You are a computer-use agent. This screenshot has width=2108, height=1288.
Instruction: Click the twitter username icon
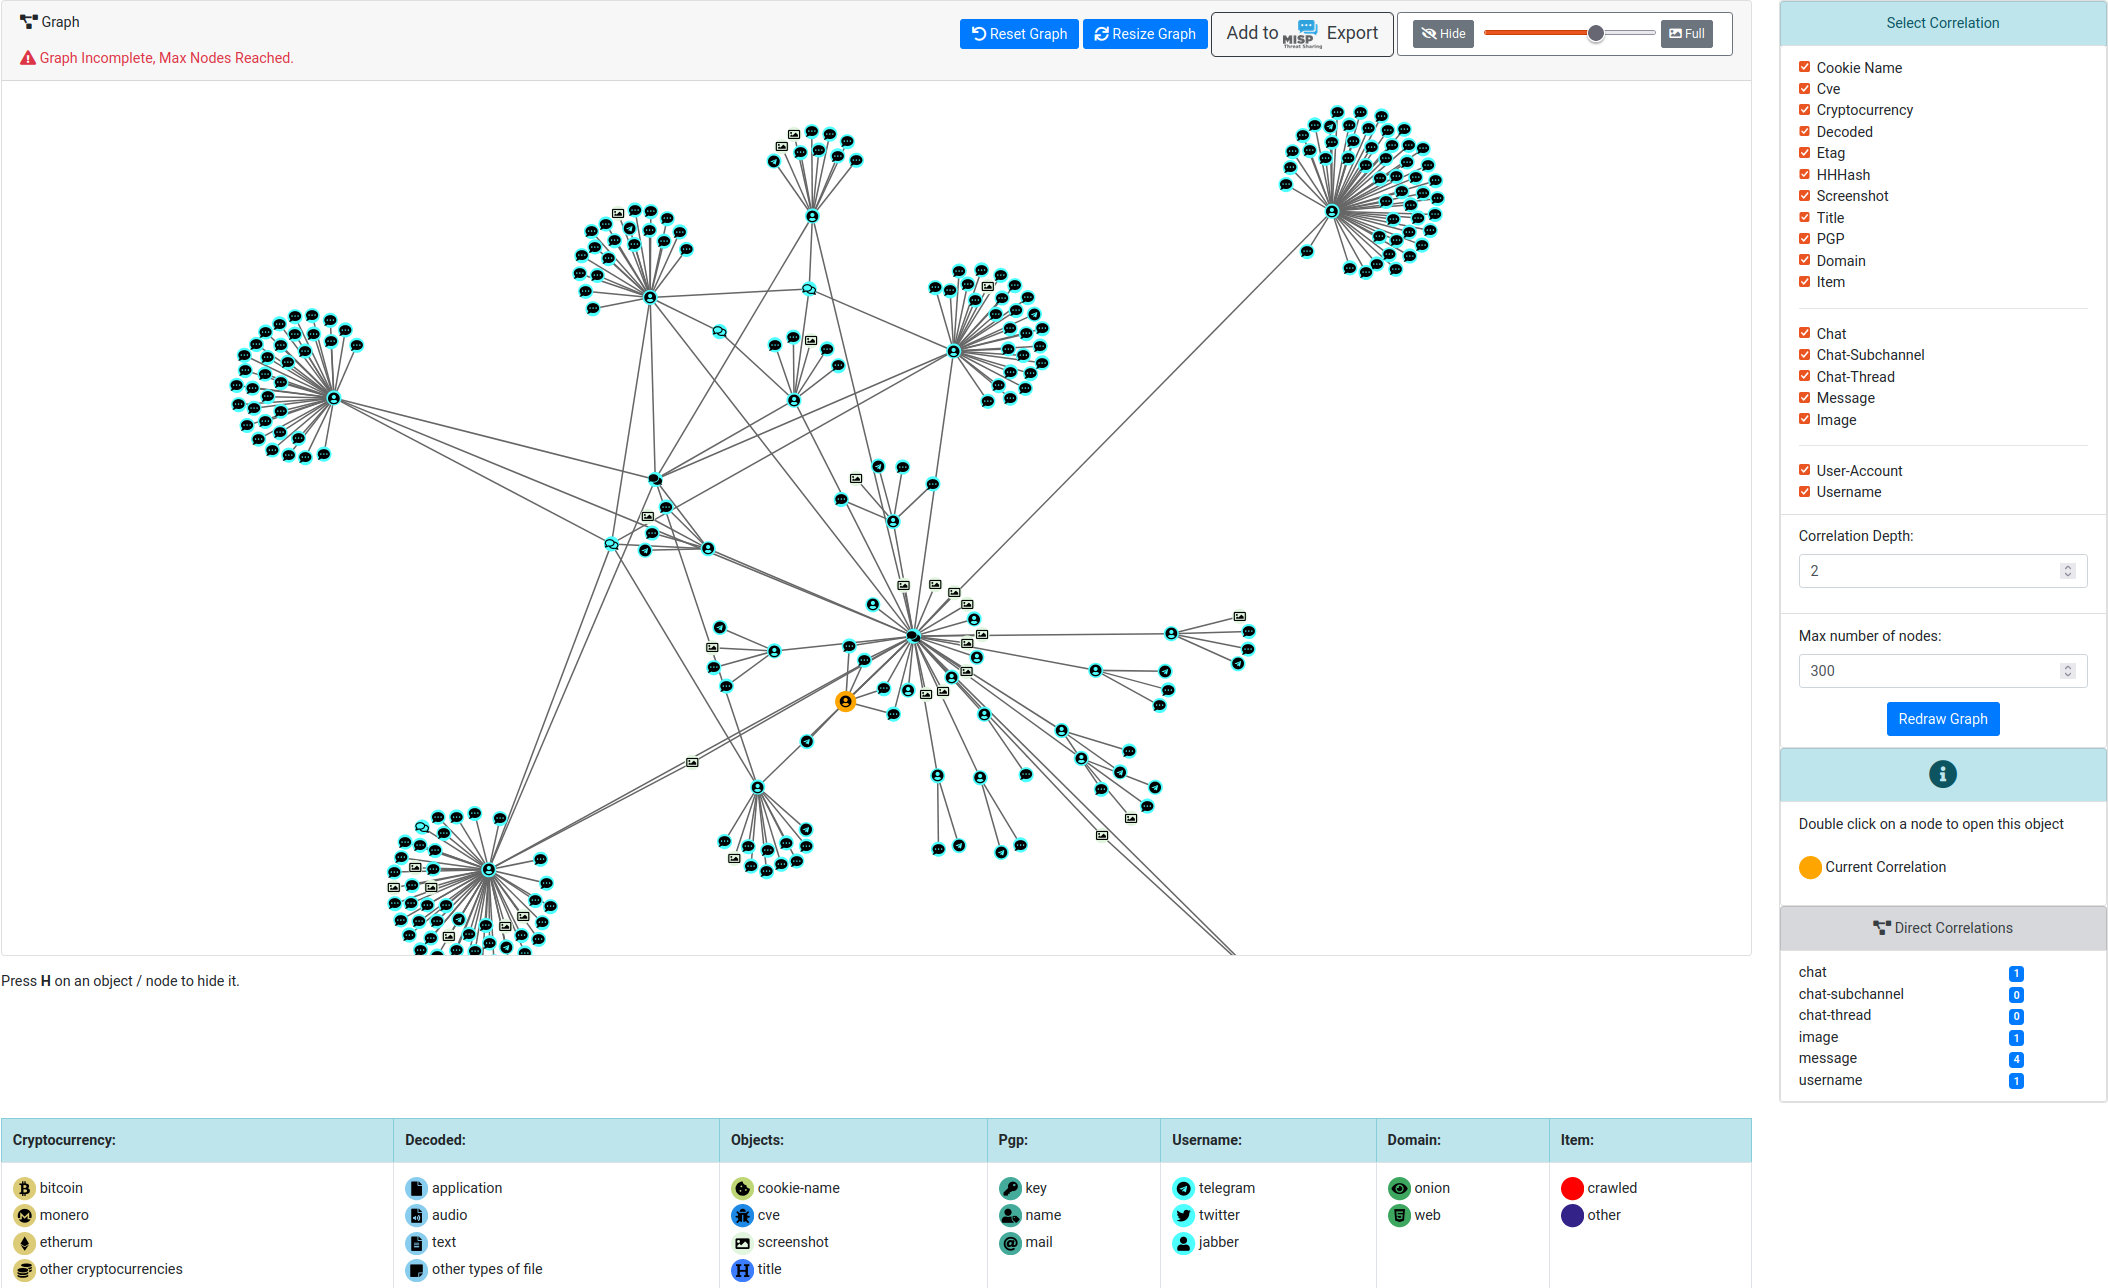point(1183,1215)
